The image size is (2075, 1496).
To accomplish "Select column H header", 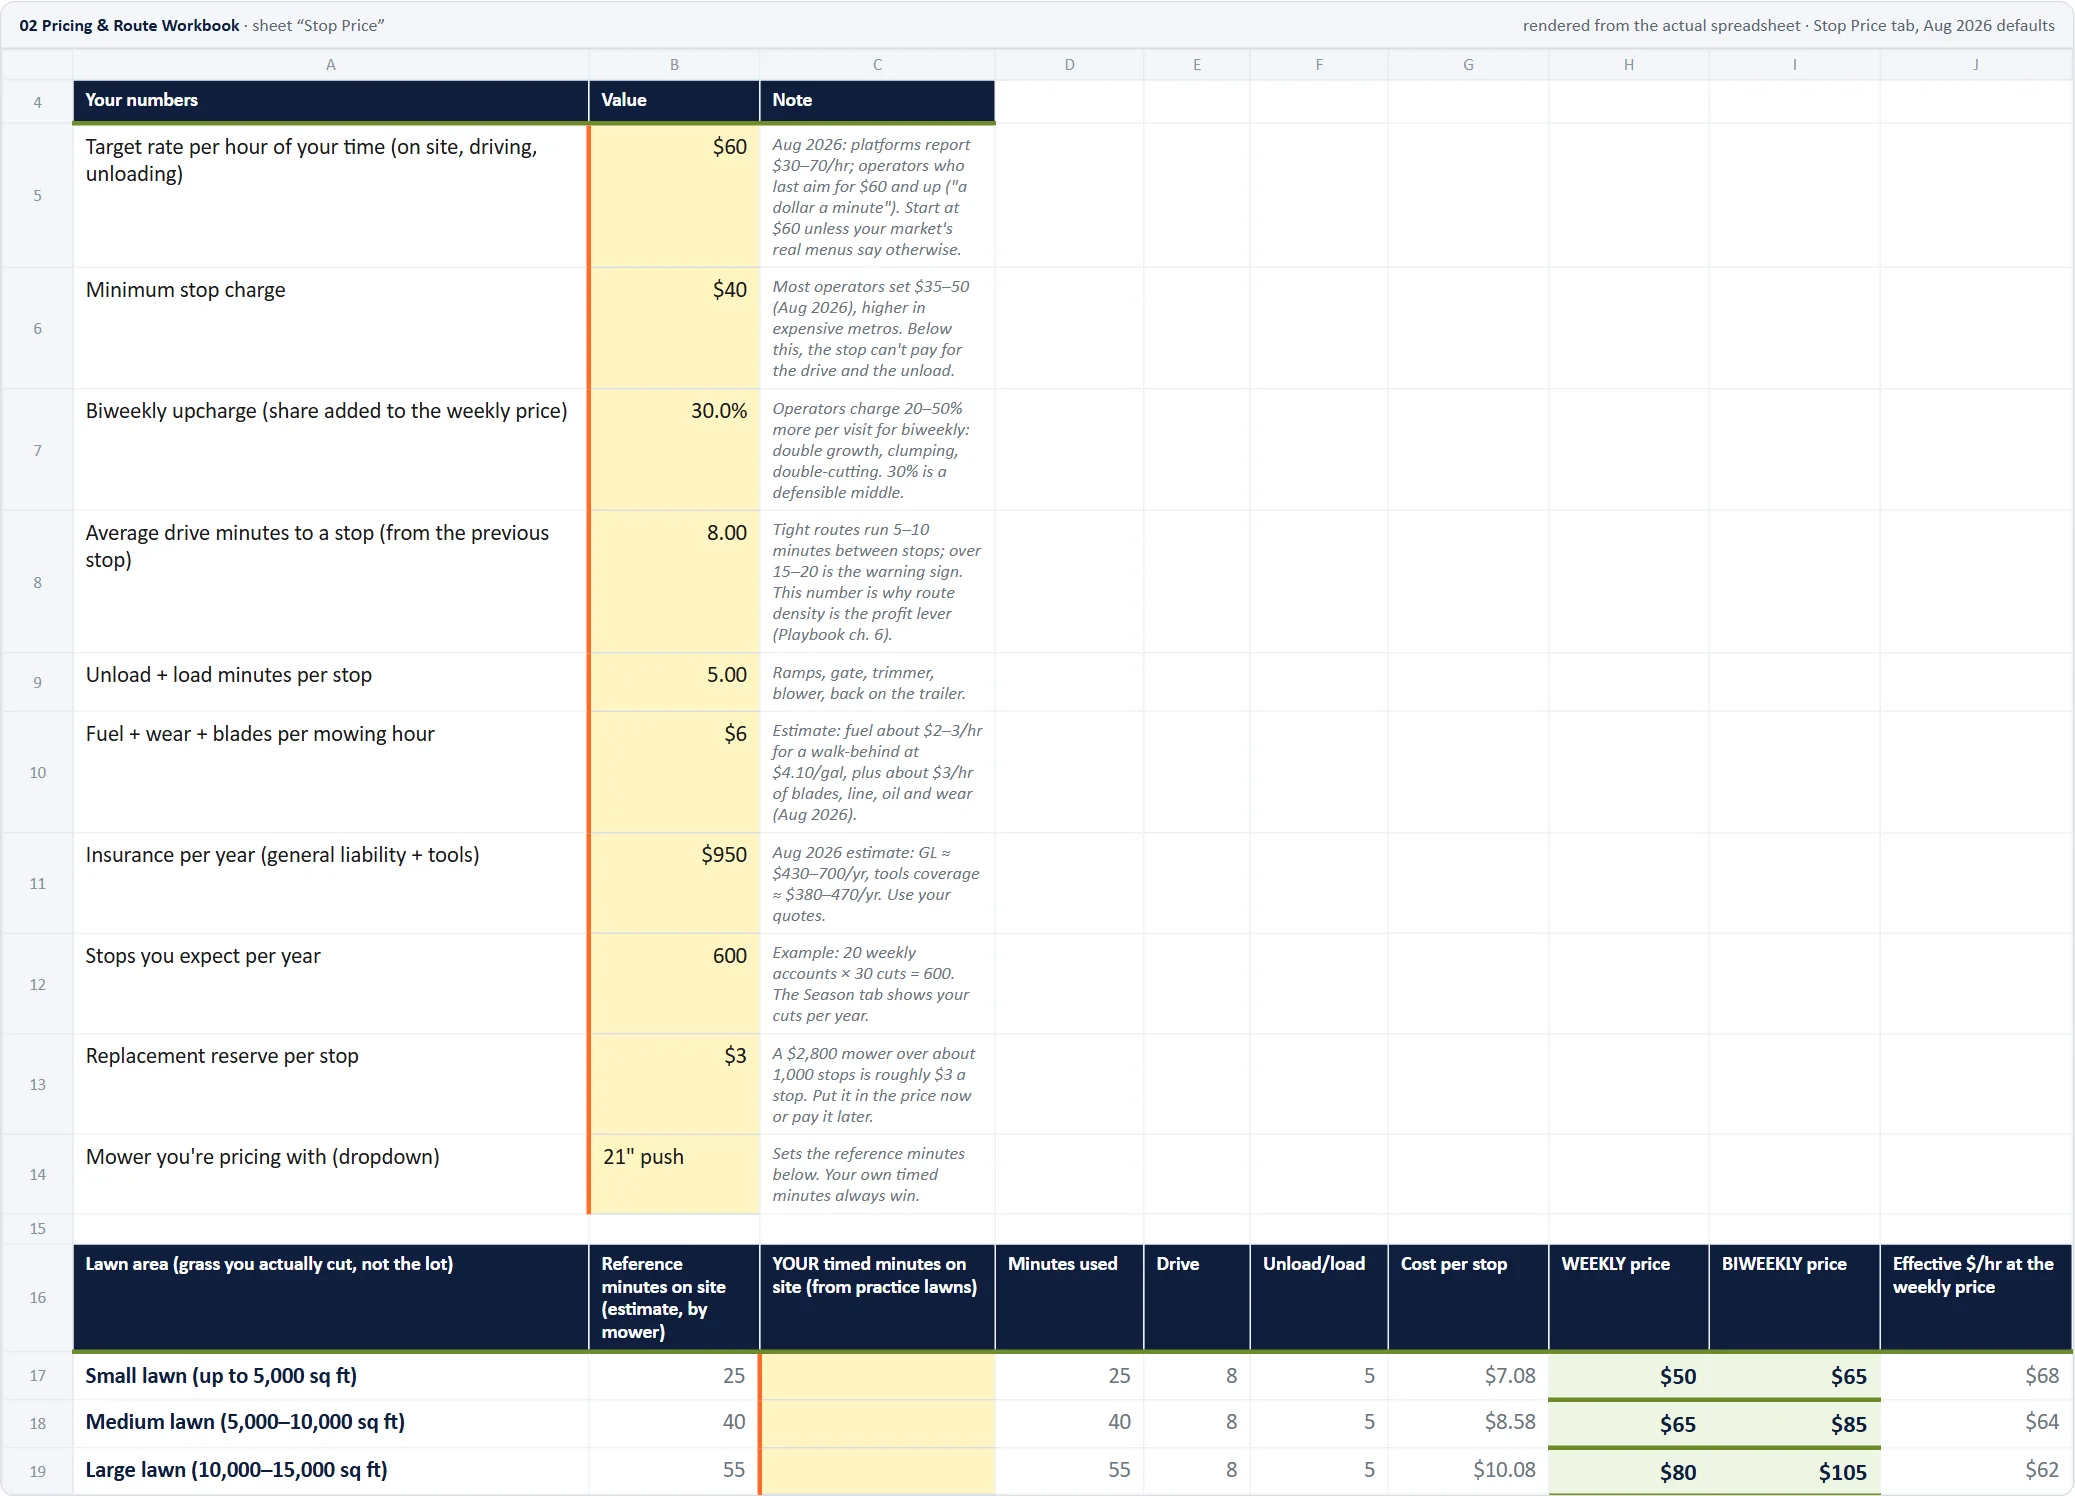I will [x=1629, y=64].
